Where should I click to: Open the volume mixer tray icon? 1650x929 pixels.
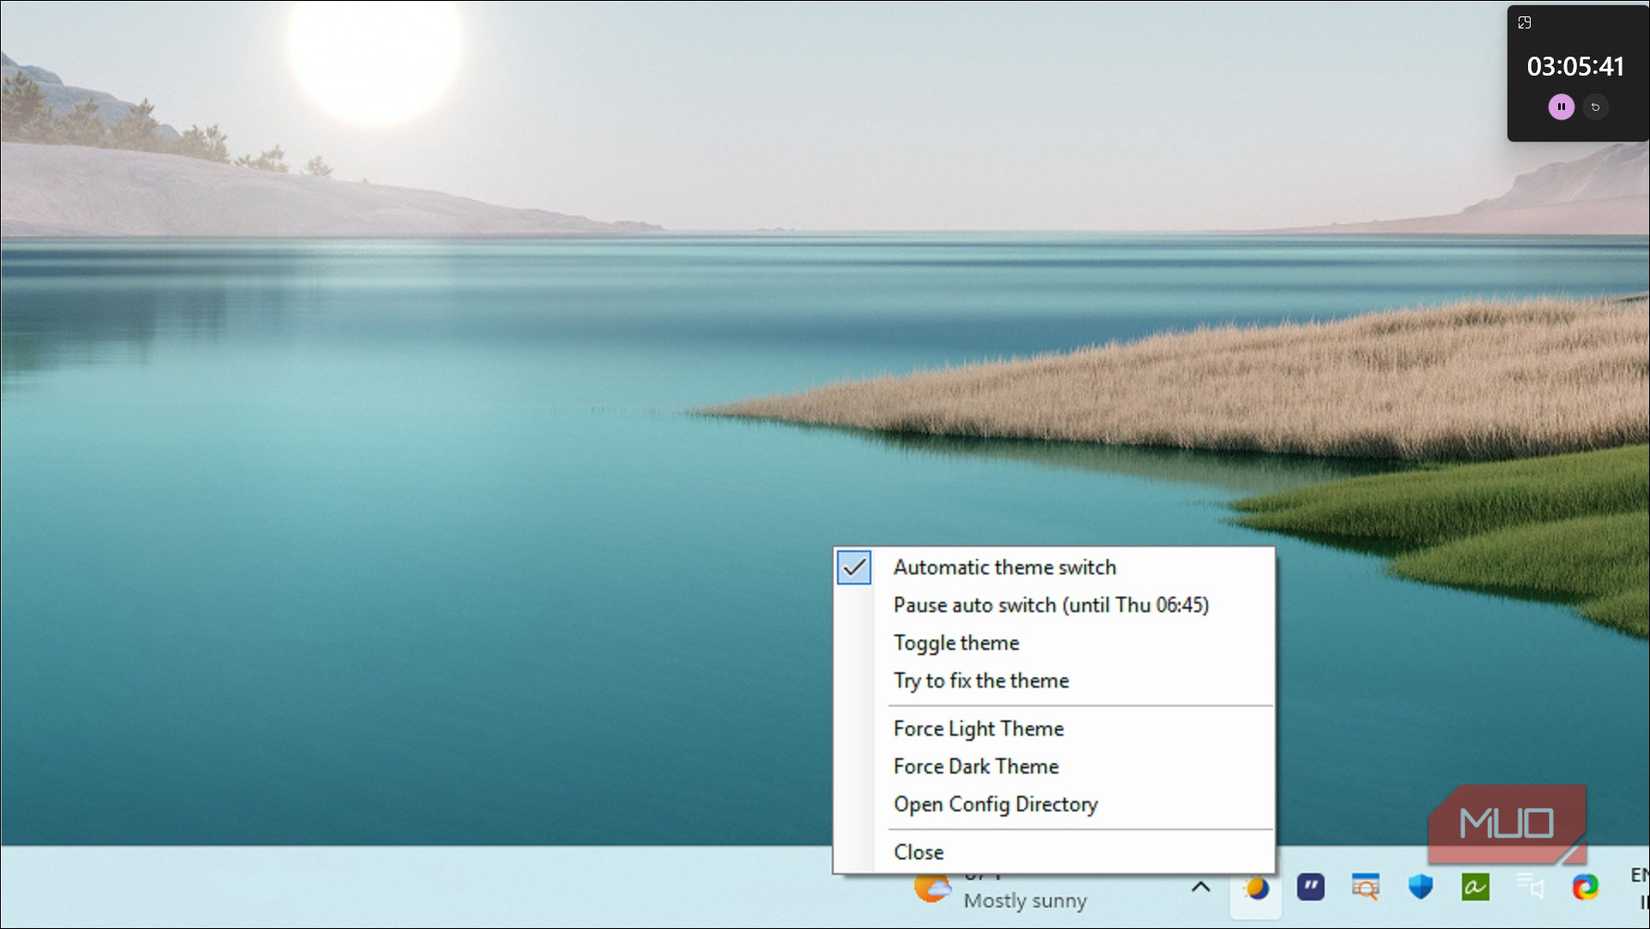1528,887
